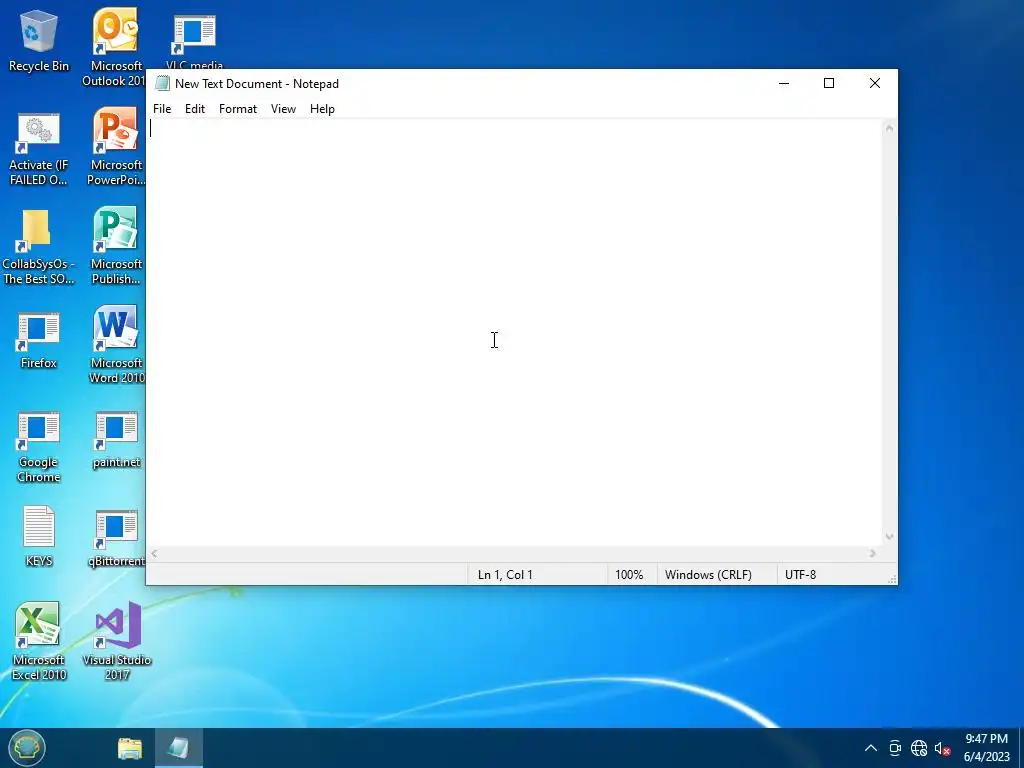This screenshot has height=768, width=1024.
Task: Open the Recycle Bin desktop icon
Action: coord(38,40)
